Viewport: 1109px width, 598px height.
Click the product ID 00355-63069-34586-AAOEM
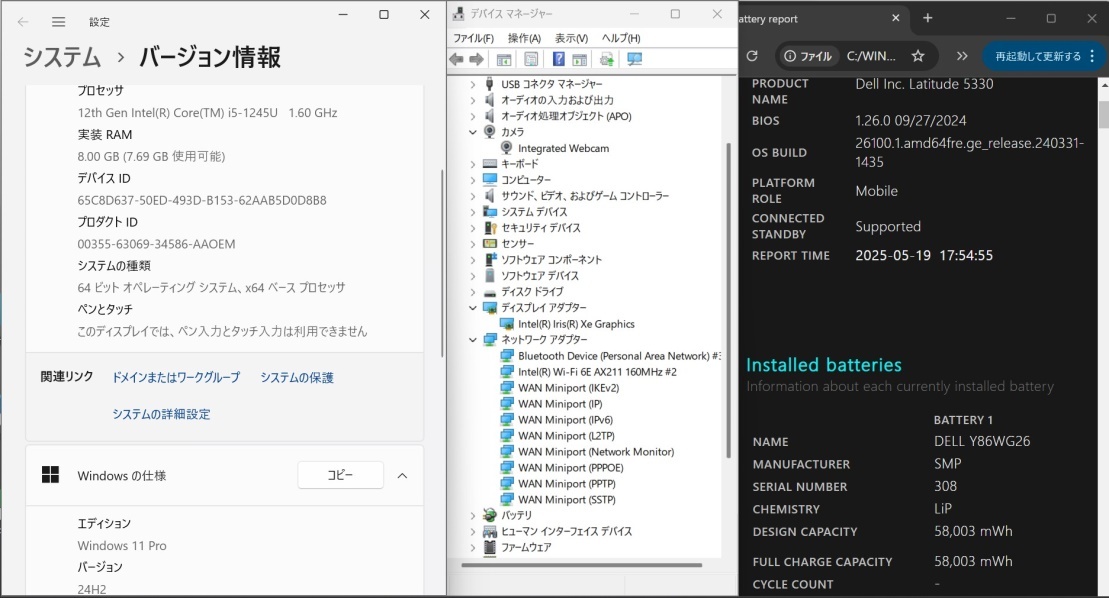point(156,244)
